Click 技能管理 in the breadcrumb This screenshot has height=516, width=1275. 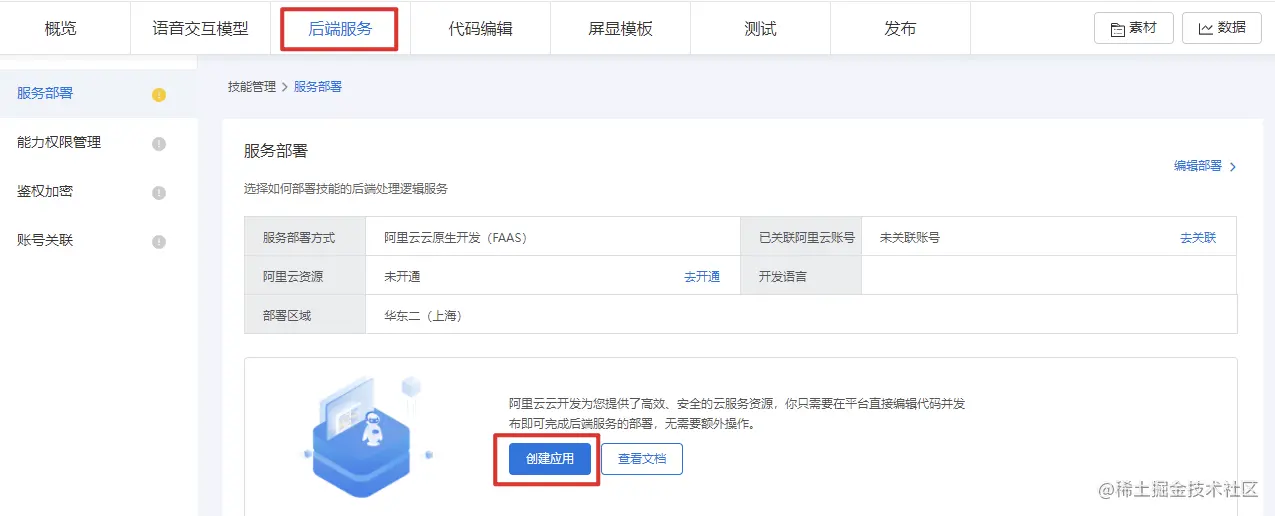(x=252, y=87)
